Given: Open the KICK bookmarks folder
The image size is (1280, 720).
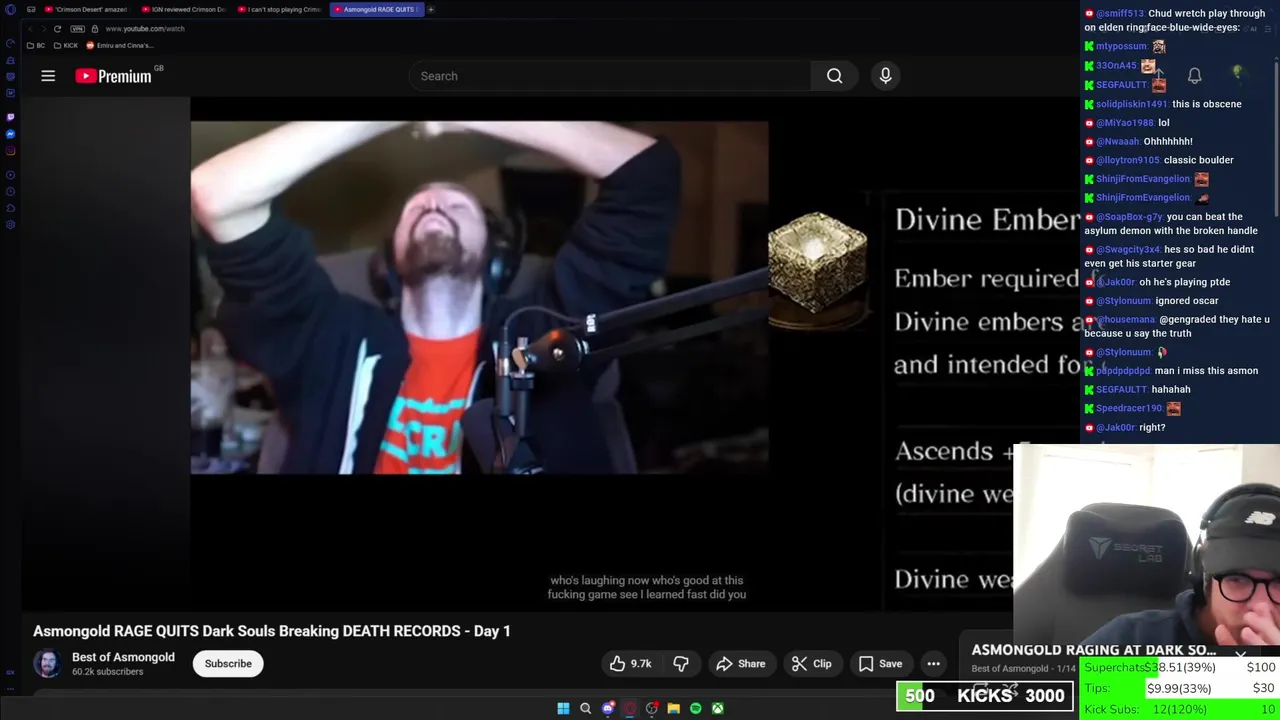Looking at the screenshot, I should point(65,46).
